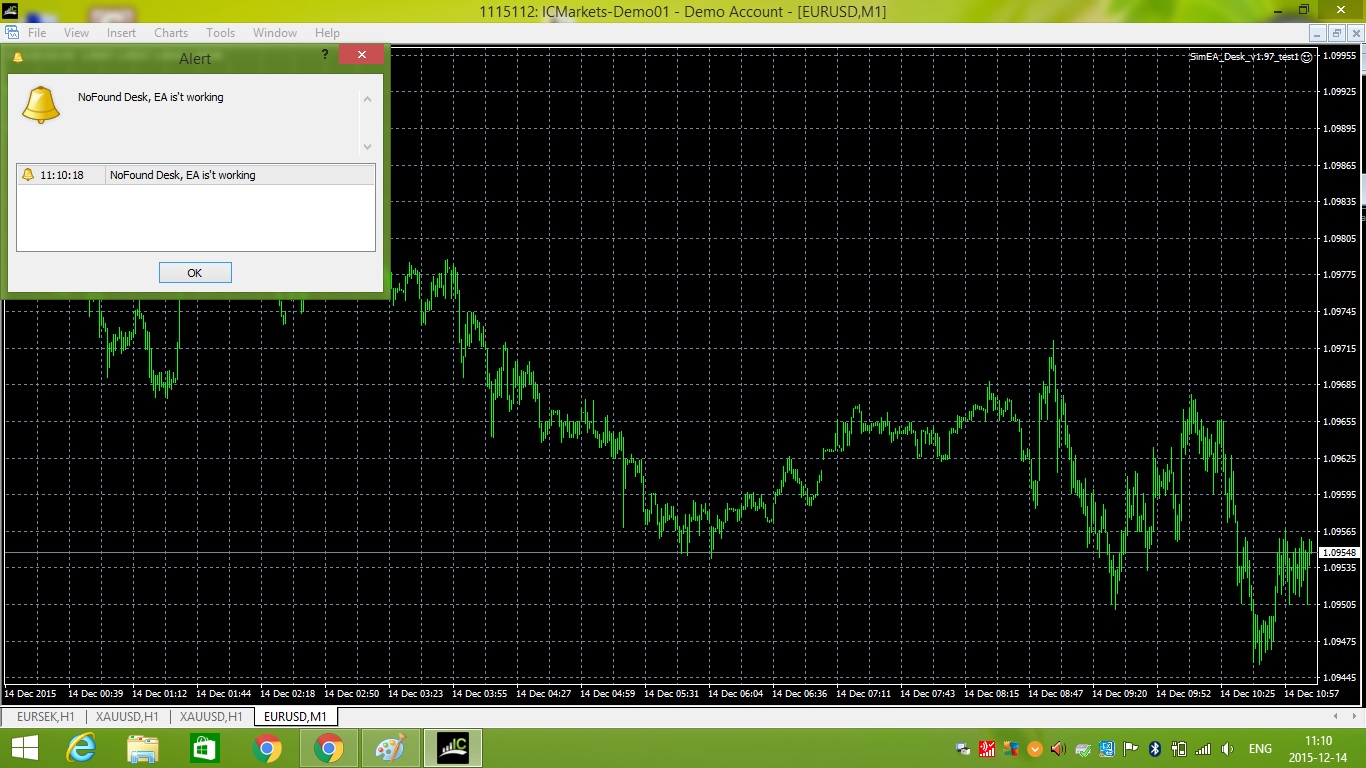
Task: Restore the inner chart window
Action: [1336, 33]
